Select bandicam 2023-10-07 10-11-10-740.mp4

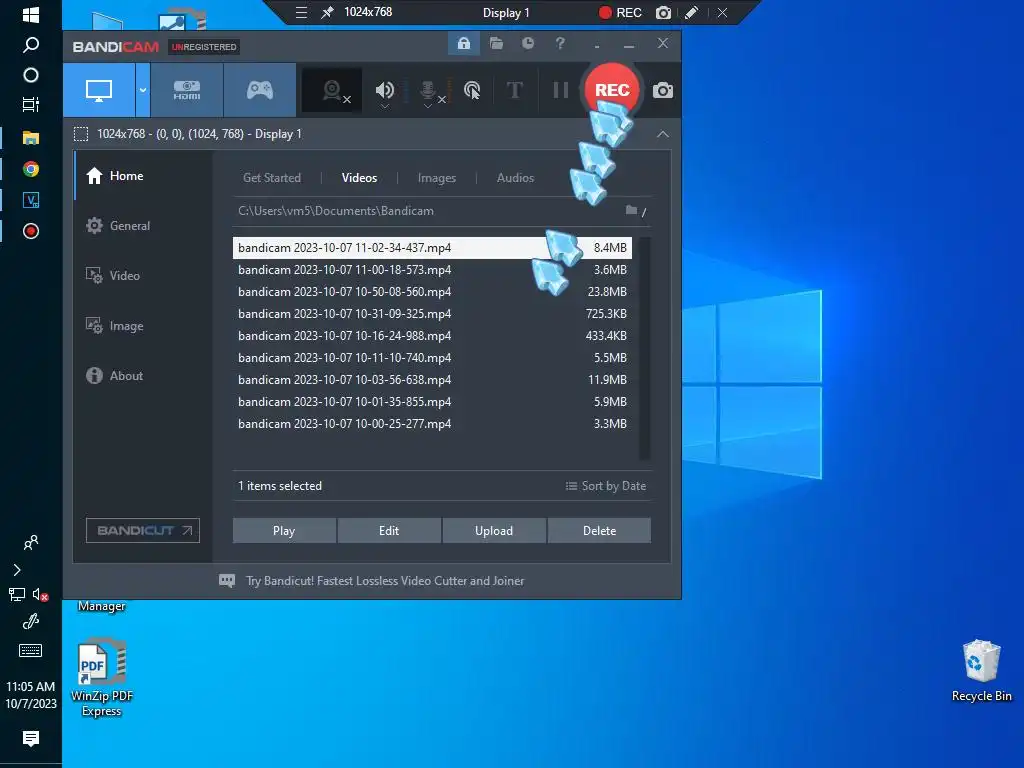432,358
